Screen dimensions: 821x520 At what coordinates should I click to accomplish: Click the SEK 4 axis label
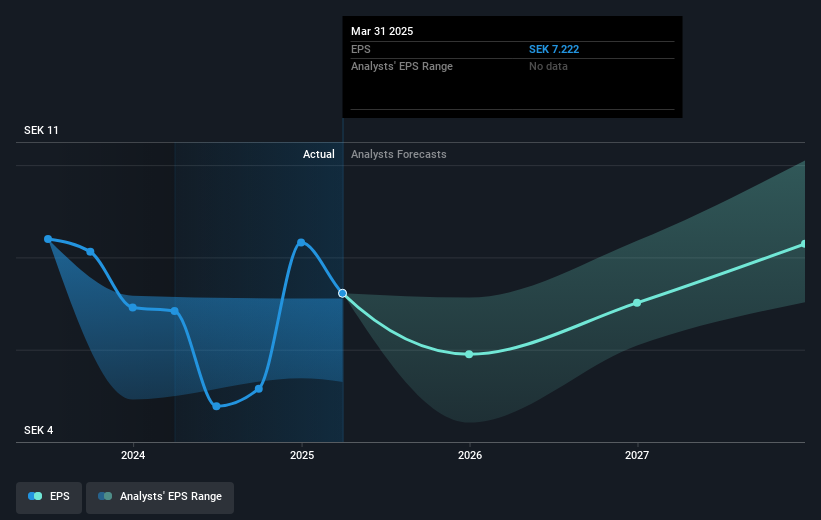point(38,430)
